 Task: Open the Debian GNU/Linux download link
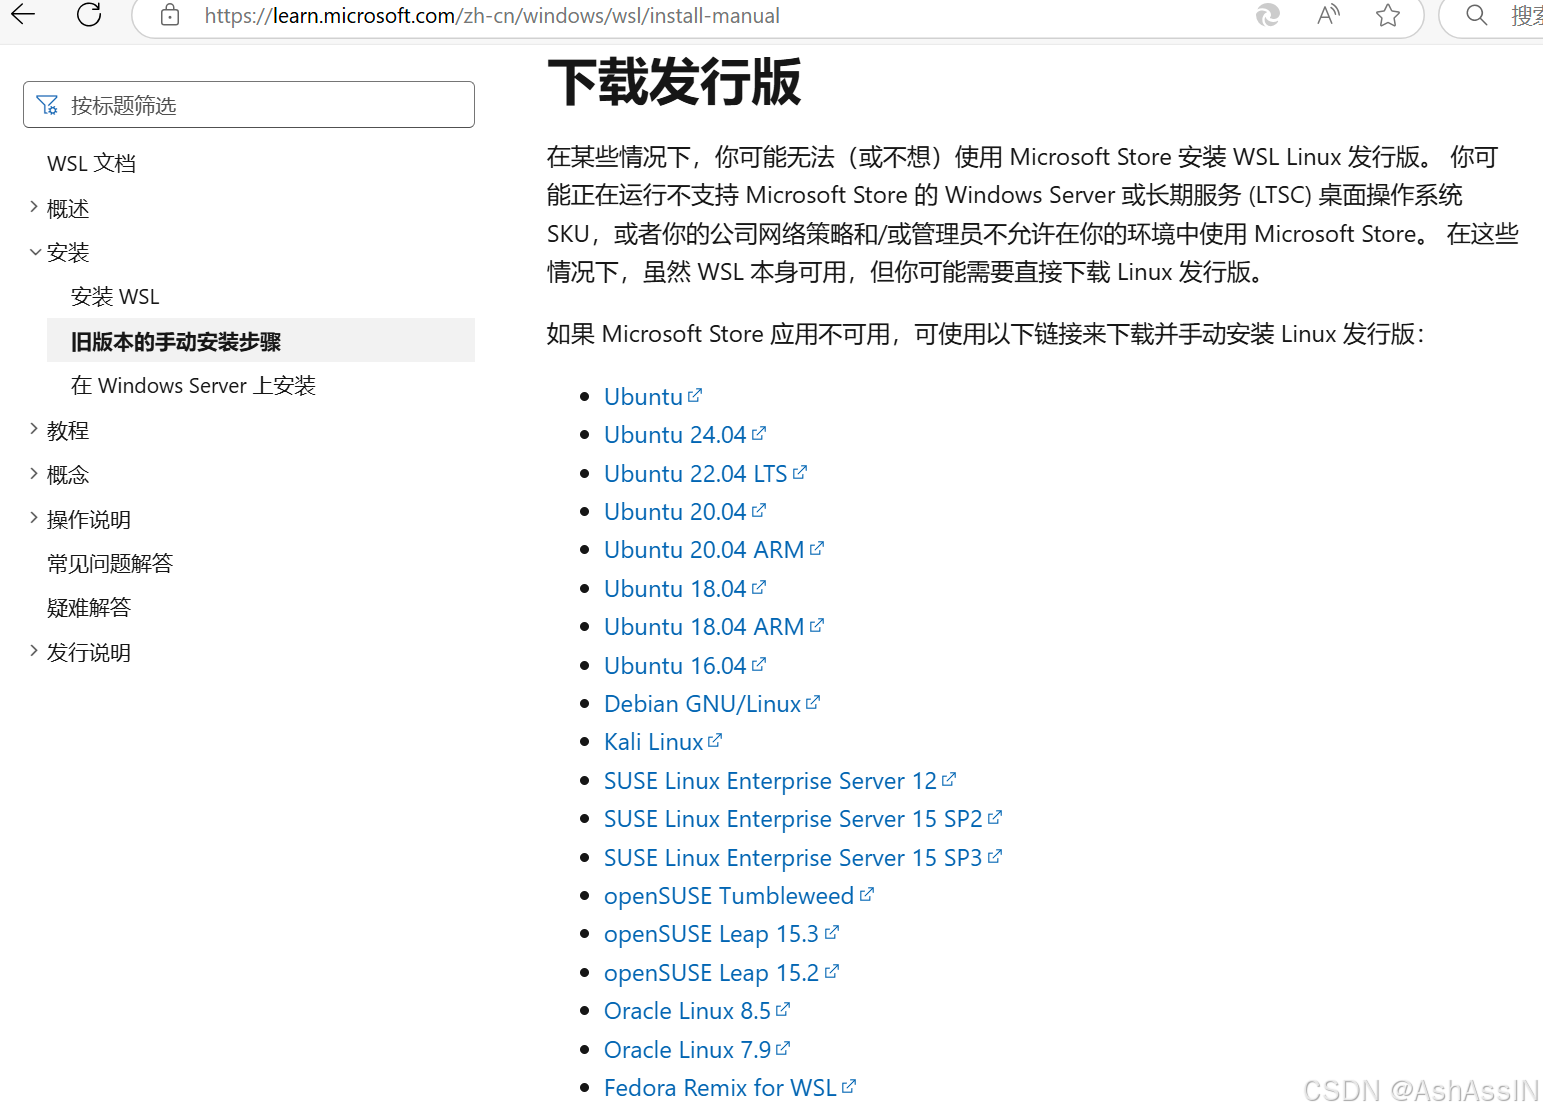click(x=702, y=703)
